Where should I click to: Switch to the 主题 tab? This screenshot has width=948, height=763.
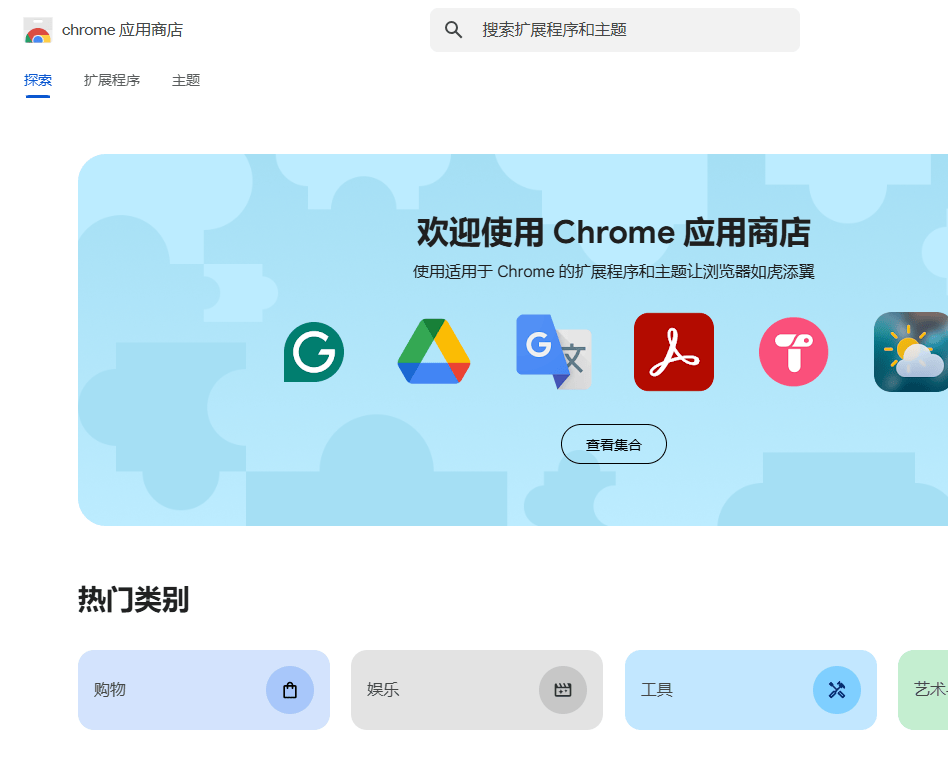186,80
